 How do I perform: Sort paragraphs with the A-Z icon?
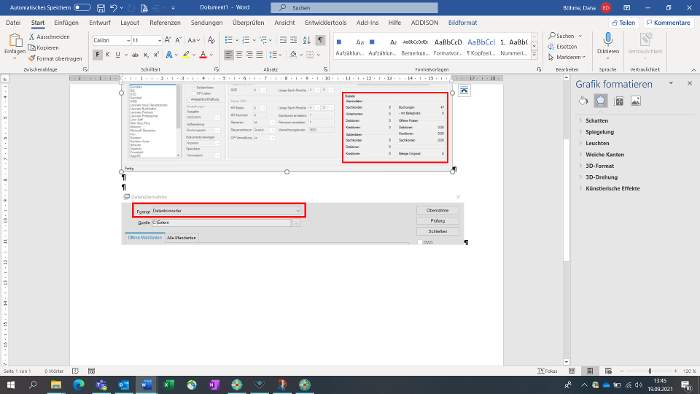point(307,40)
